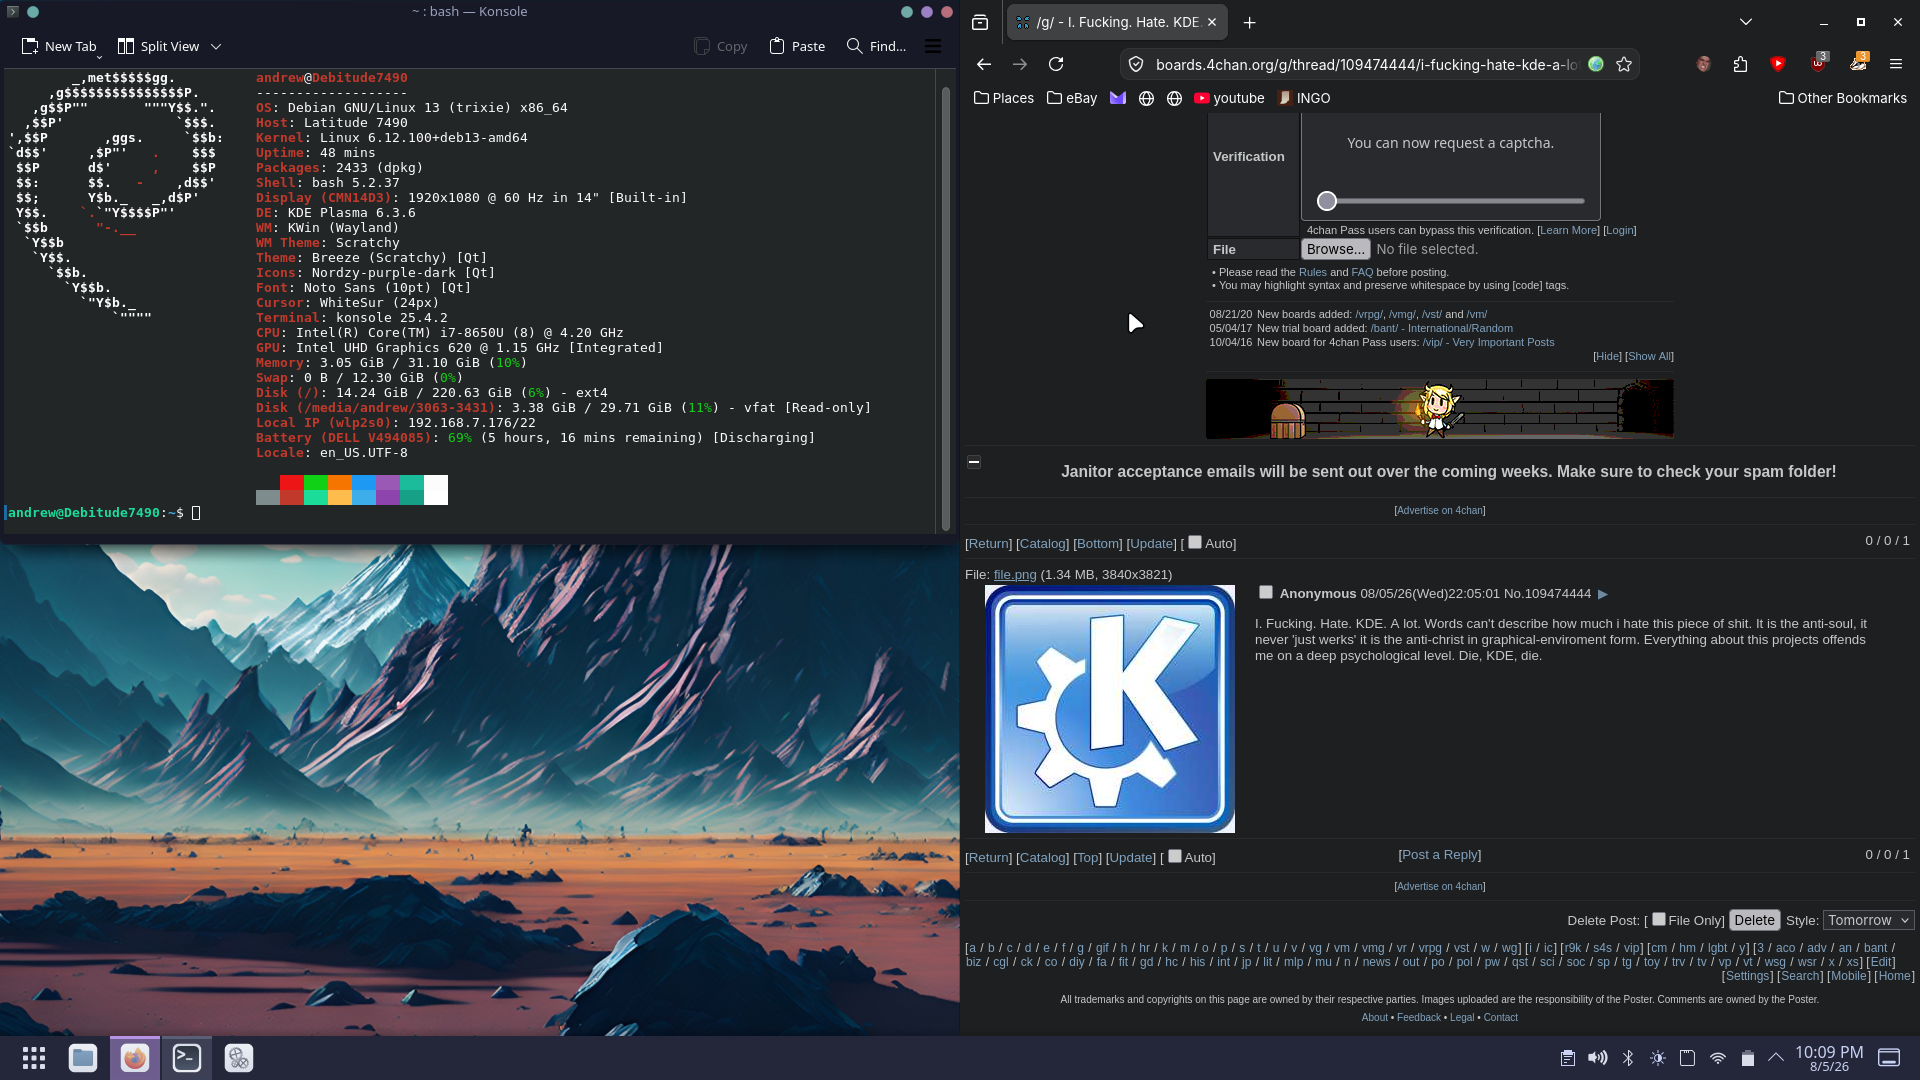Open the site tracking protection shield

(1136, 64)
